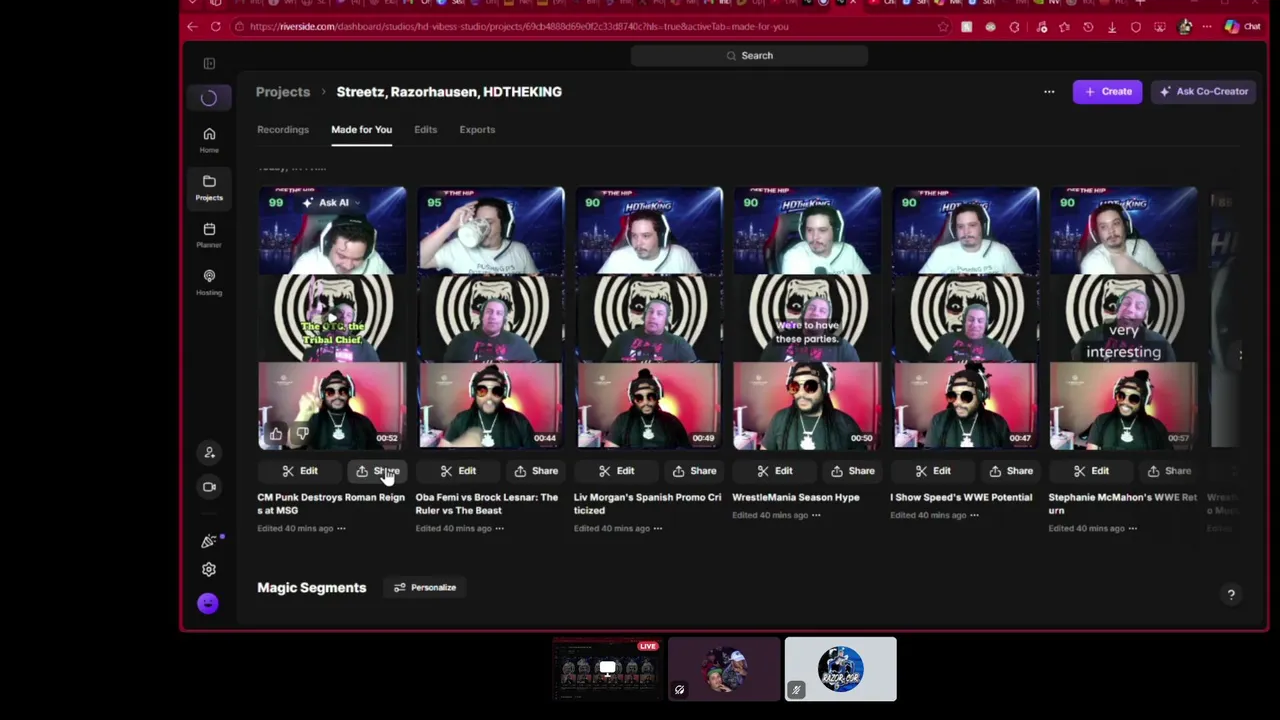Click the search magnifier icon

(731, 56)
